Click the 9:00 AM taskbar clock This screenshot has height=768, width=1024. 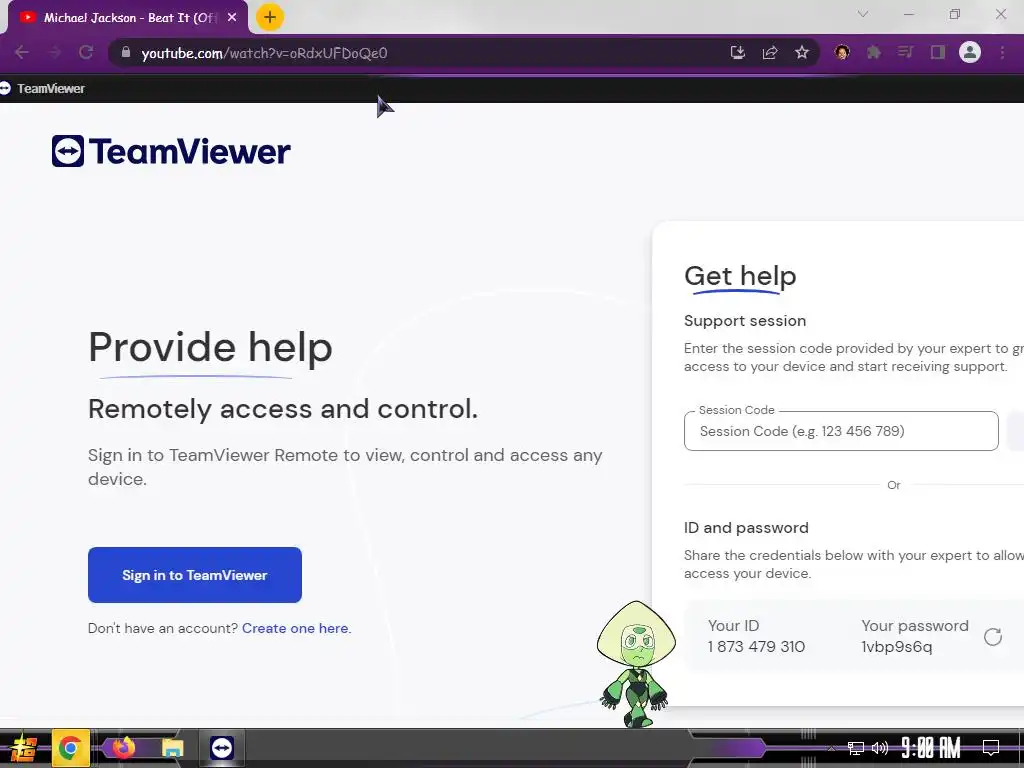pyautogui.click(x=931, y=748)
